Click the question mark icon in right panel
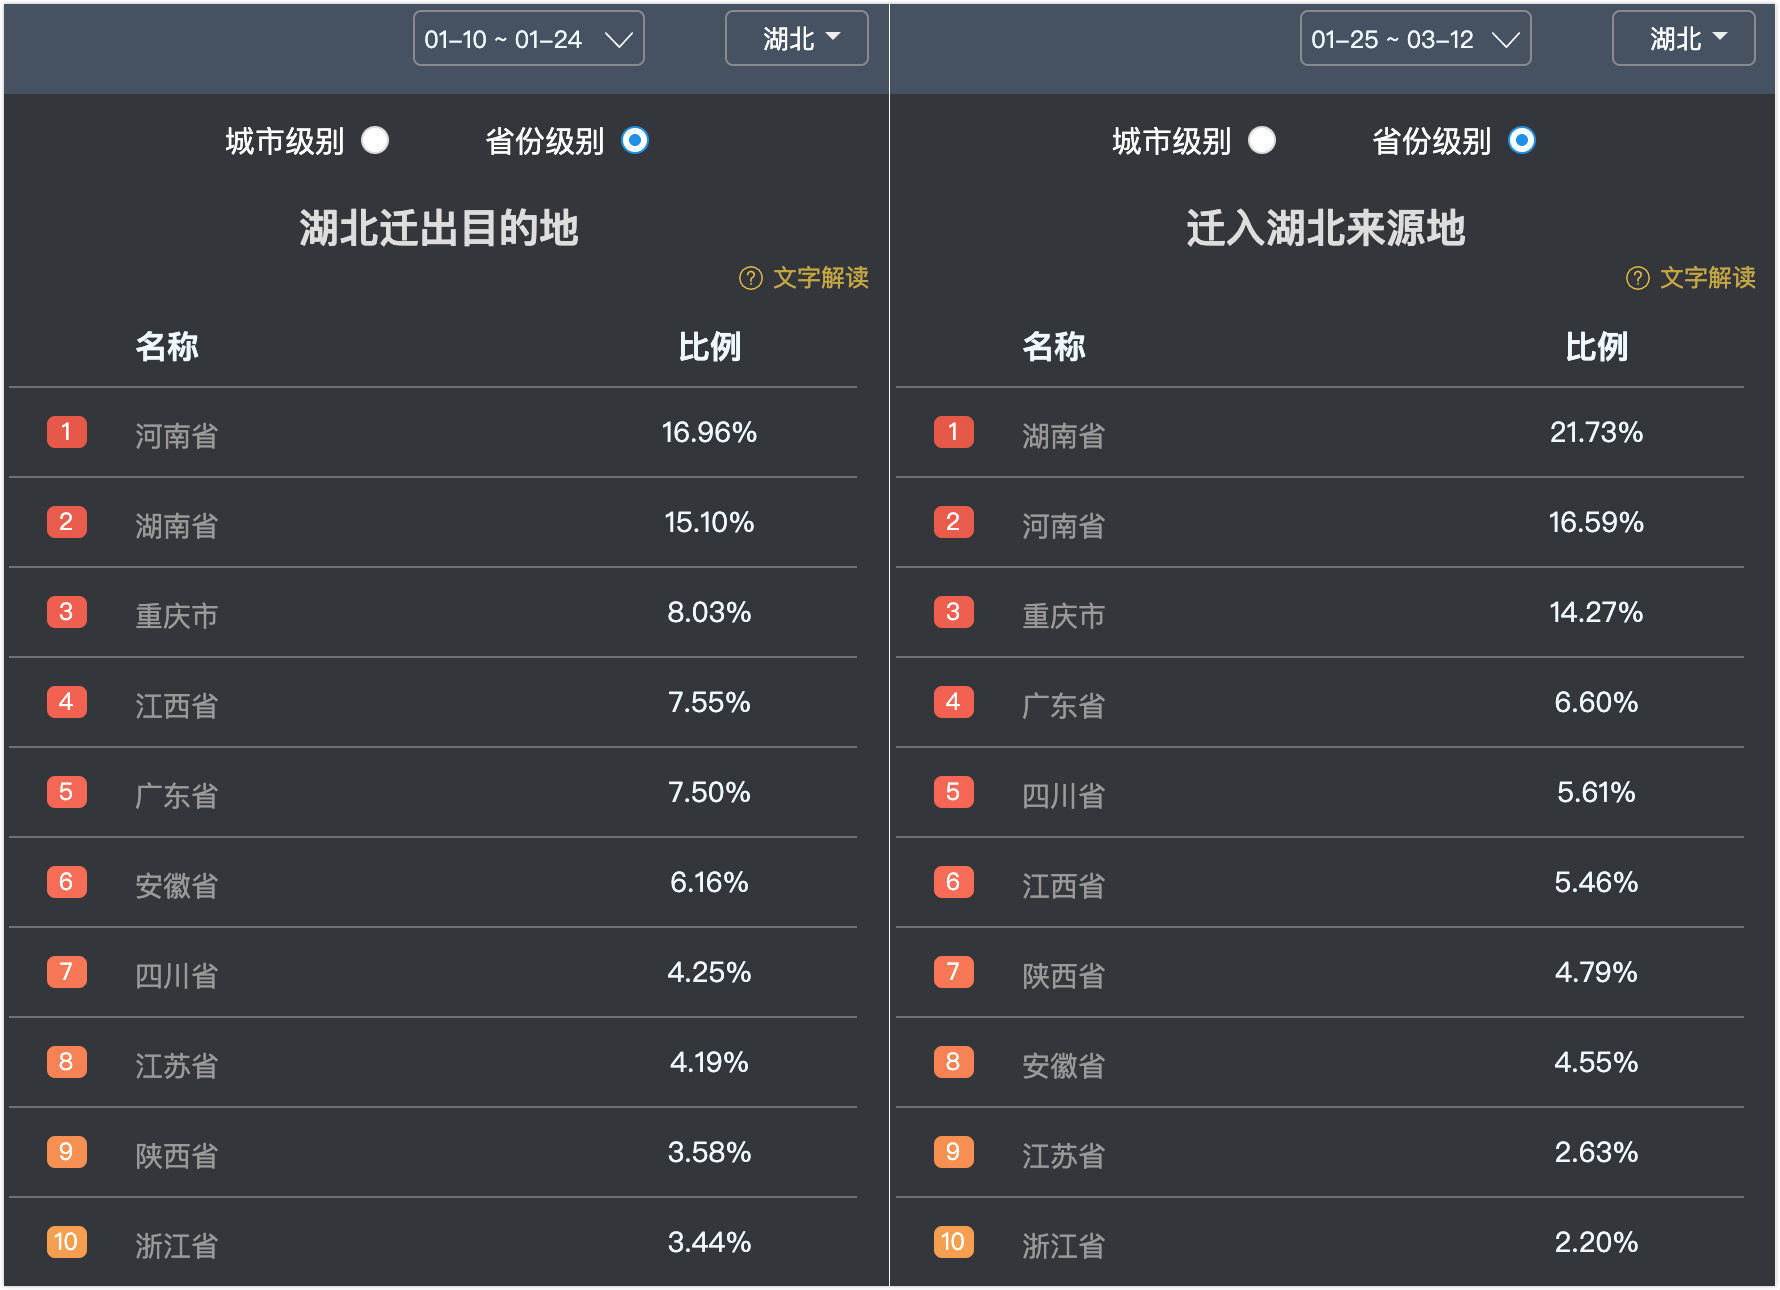 pos(1638,278)
